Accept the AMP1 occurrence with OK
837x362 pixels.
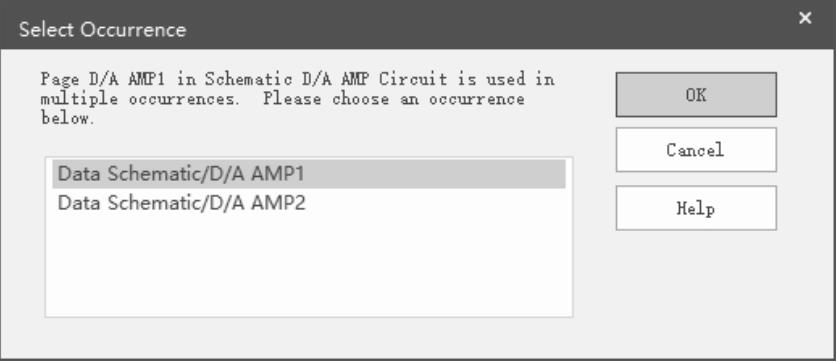coord(696,95)
